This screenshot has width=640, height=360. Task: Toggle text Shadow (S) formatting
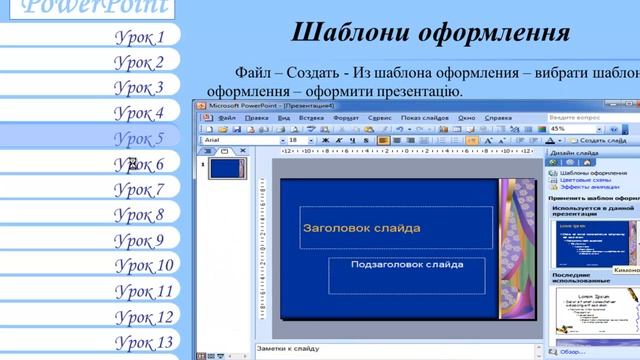pos(366,140)
